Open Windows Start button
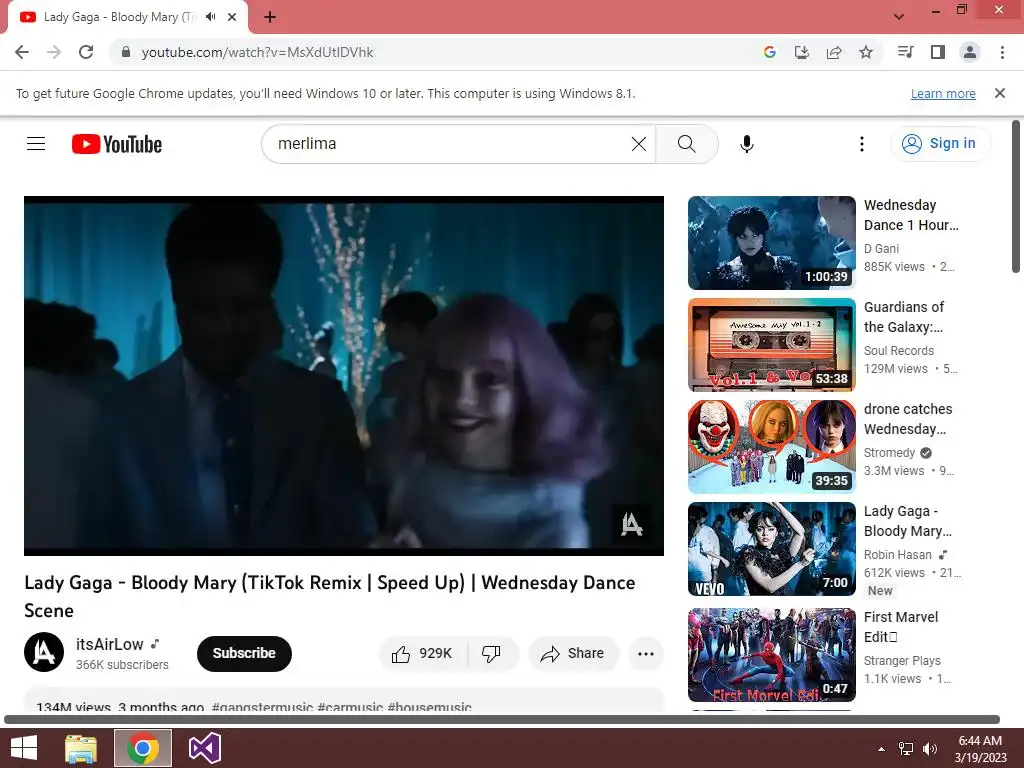1024x768 pixels. point(24,748)
